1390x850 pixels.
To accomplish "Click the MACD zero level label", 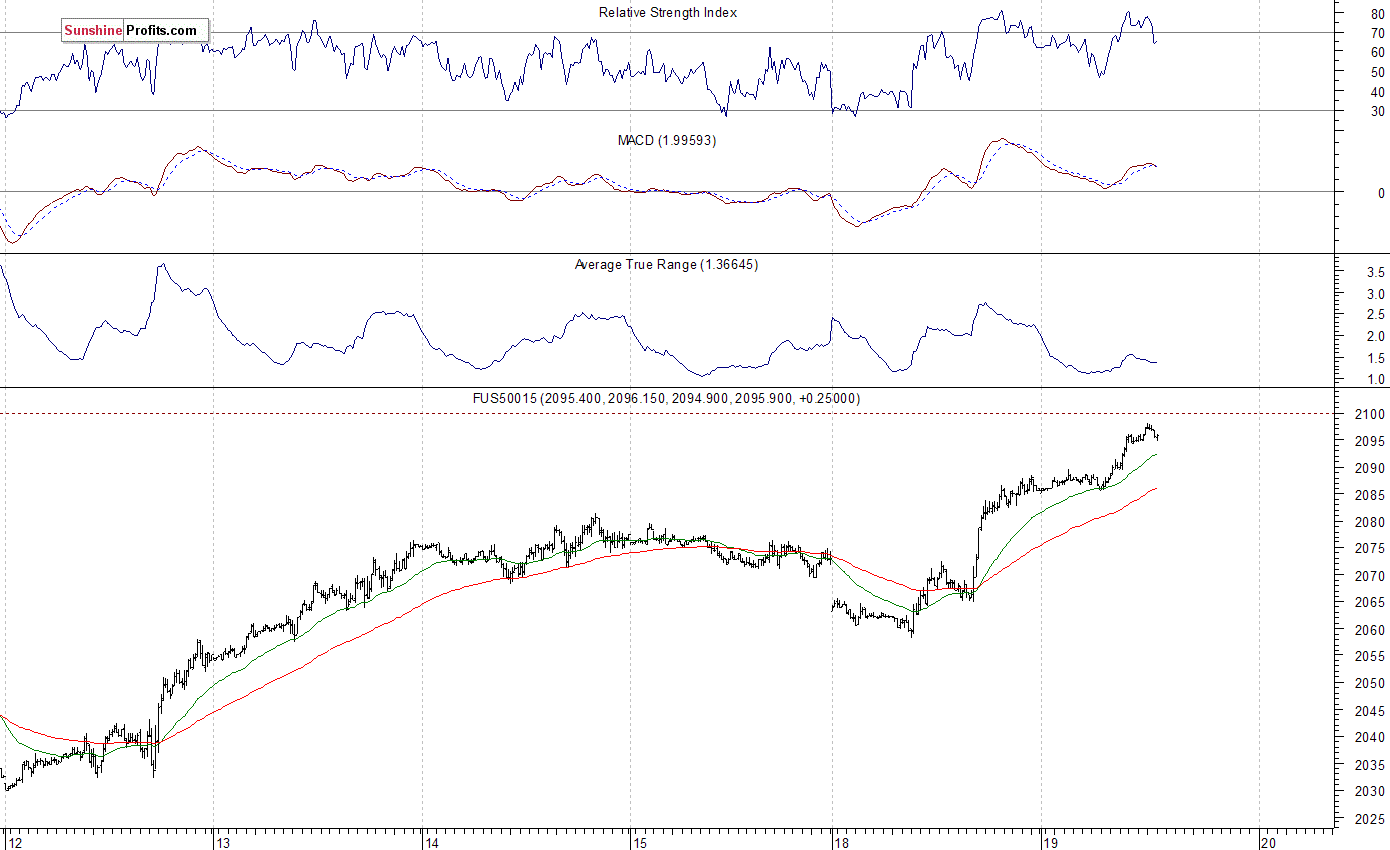I will point(1381,192).
